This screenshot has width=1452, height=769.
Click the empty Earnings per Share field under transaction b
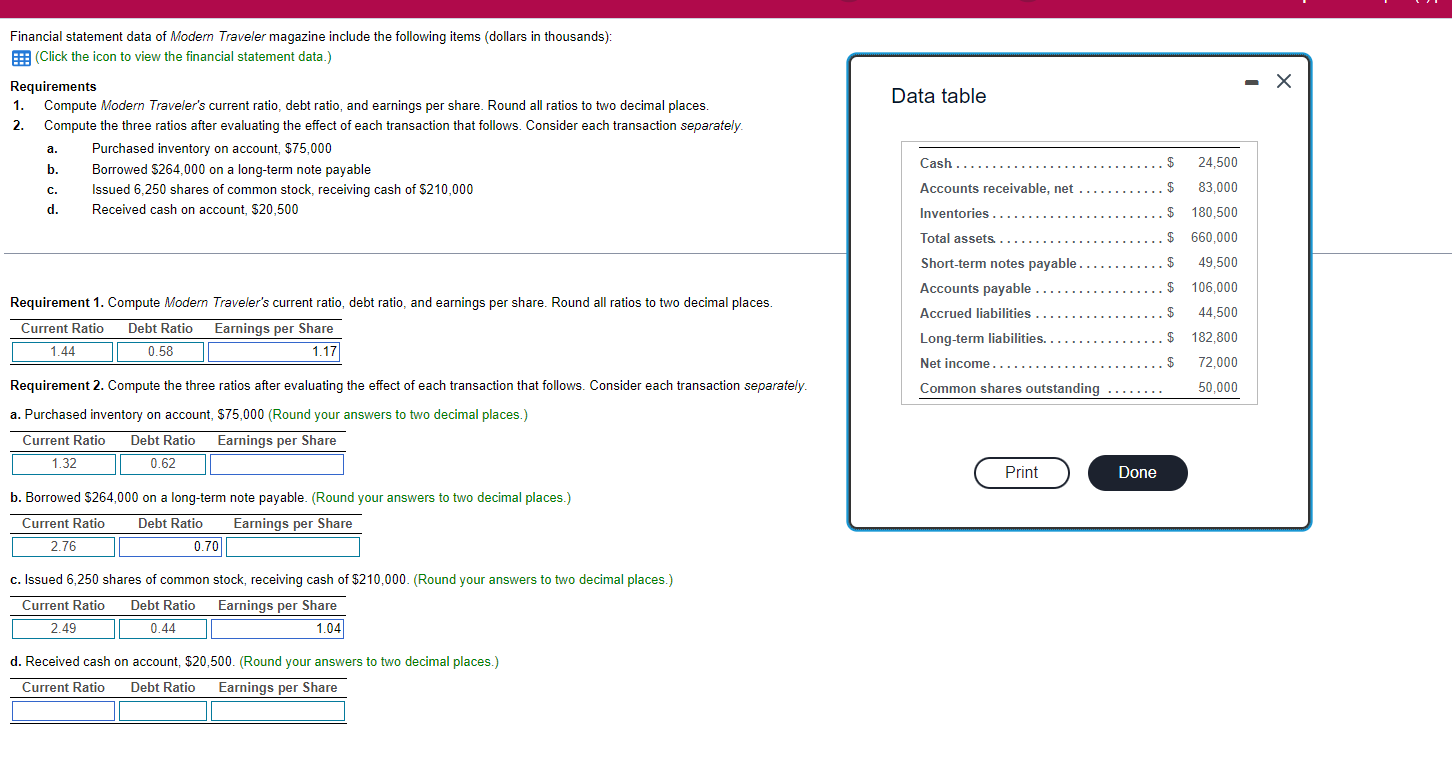292,546
